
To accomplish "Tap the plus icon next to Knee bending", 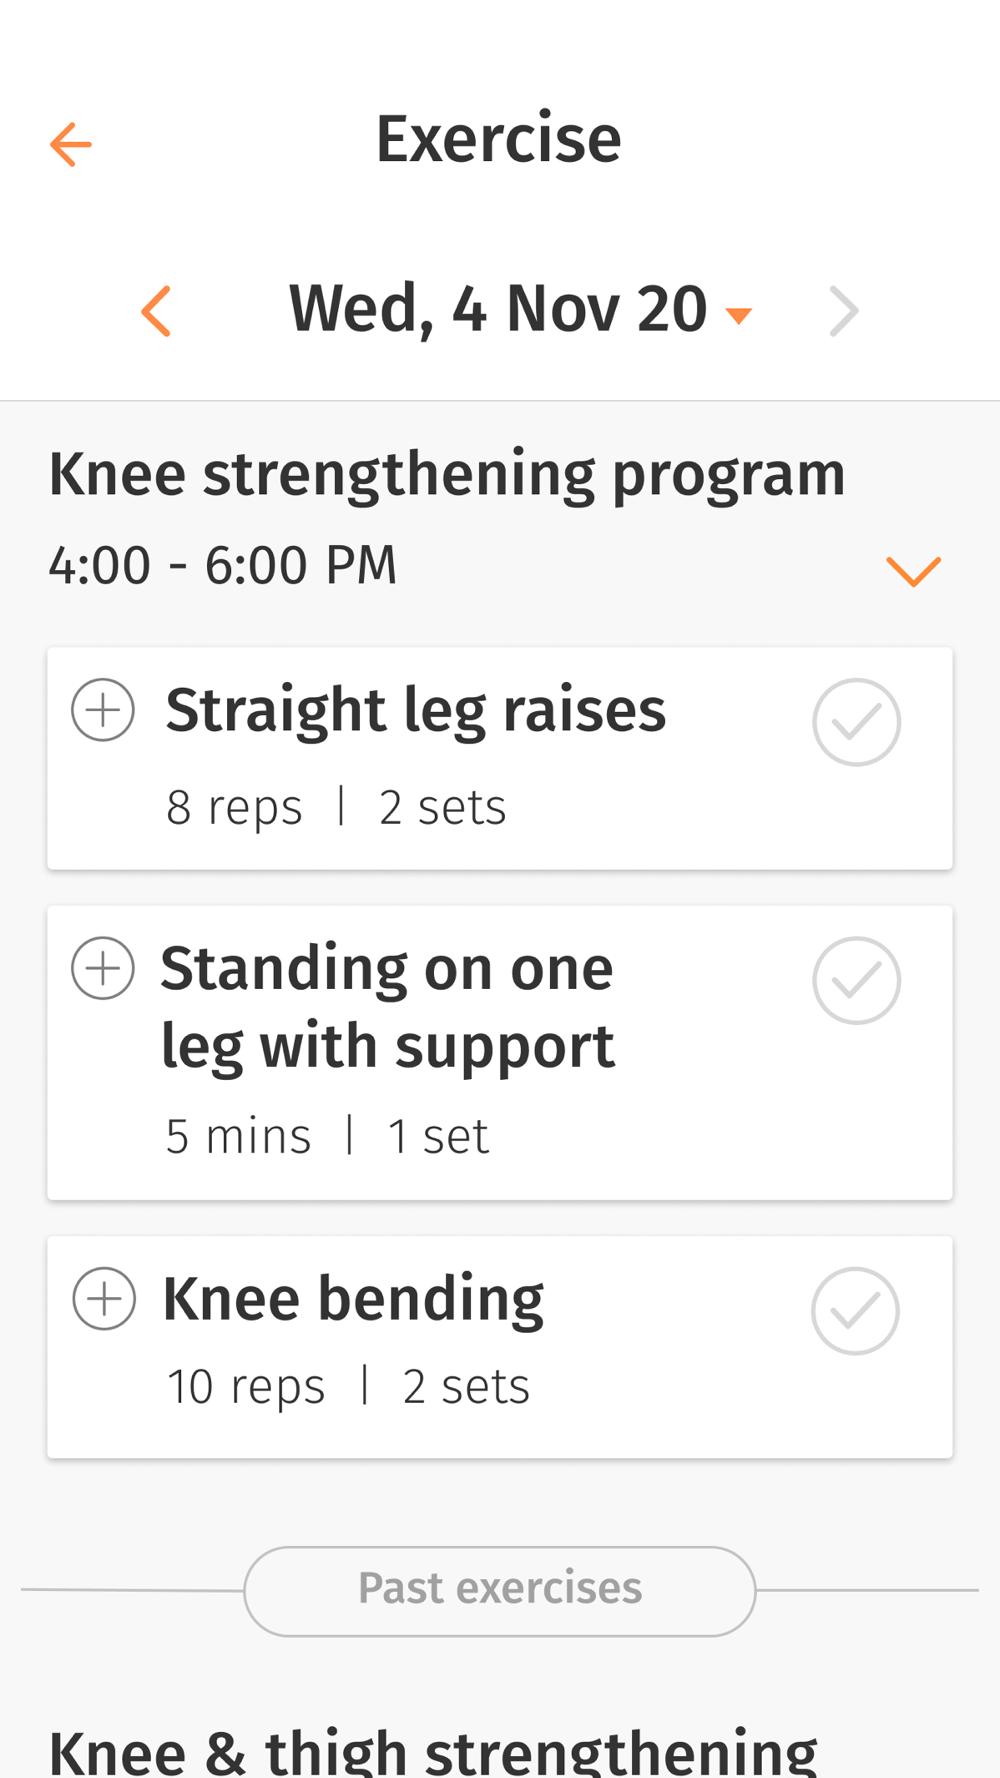I will coord(104,1298).
